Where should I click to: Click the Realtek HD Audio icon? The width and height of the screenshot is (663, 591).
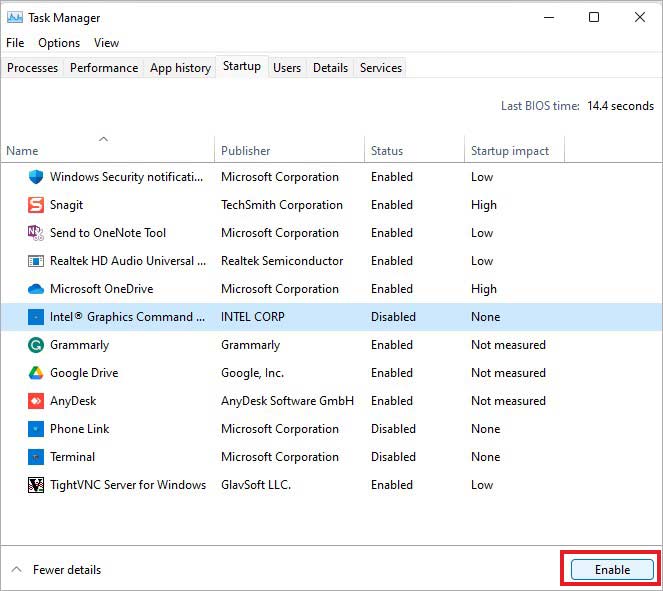pyautogui.click(x=36, y=261)
